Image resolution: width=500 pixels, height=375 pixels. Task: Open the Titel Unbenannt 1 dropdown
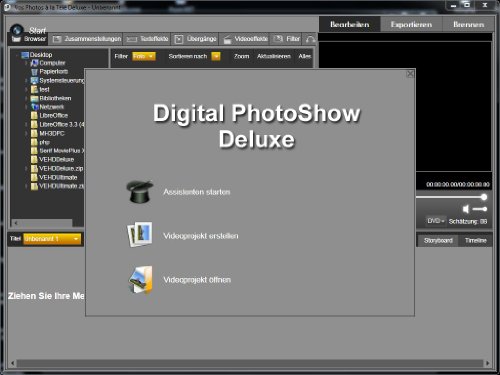(52, 239)
